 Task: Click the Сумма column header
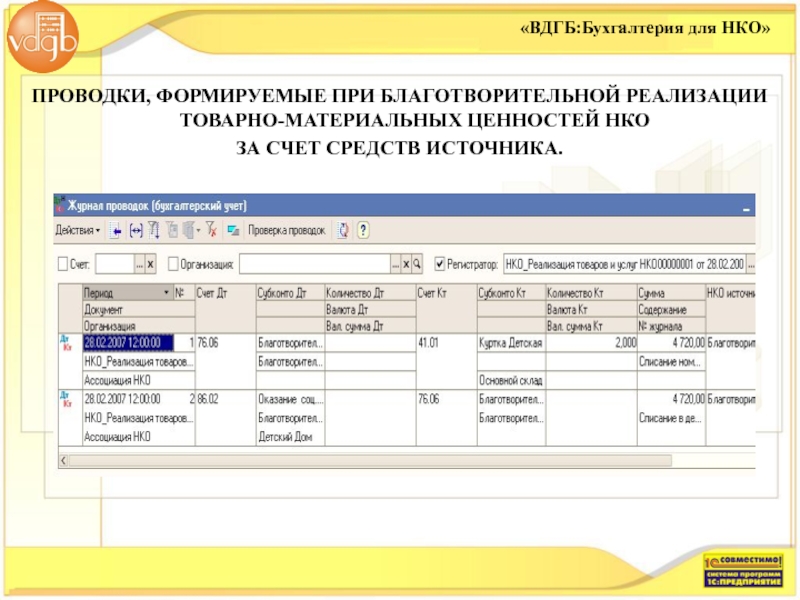(x=671, y=293)
